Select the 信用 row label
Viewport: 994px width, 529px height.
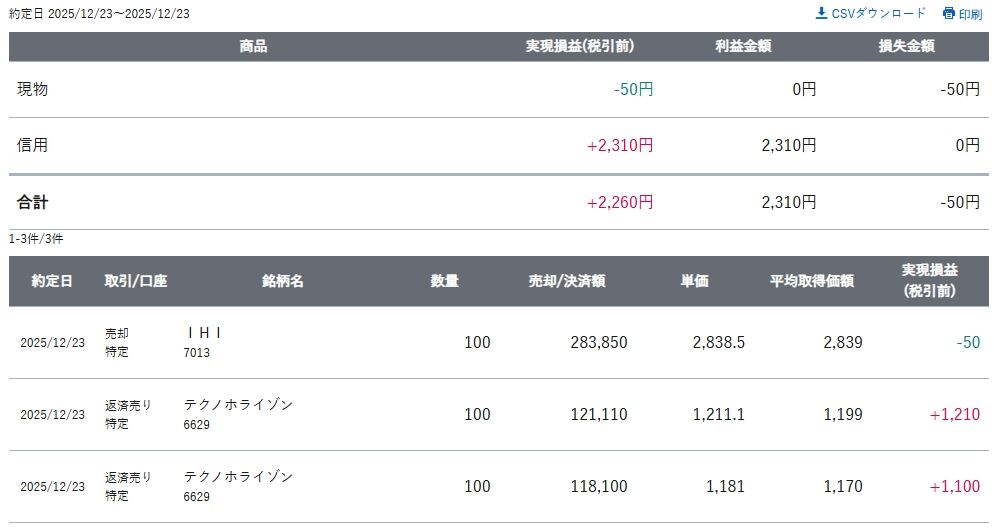pyautogui.click(x=32, y=145)
